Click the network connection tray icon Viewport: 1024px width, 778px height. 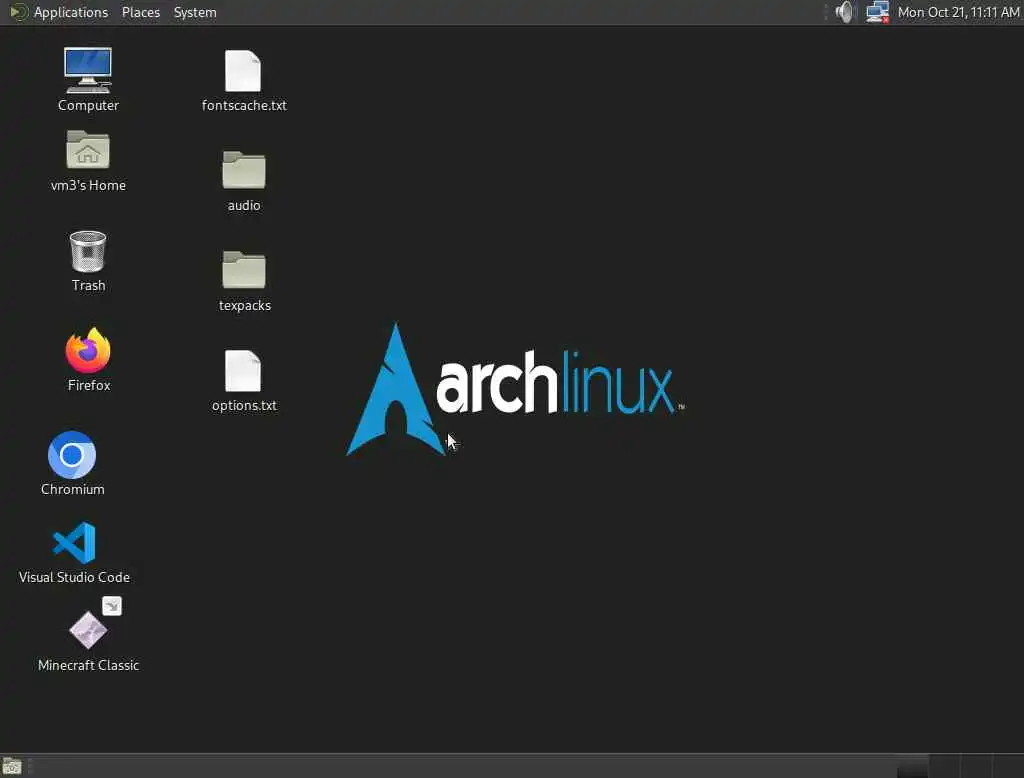(x=877, y=12)
